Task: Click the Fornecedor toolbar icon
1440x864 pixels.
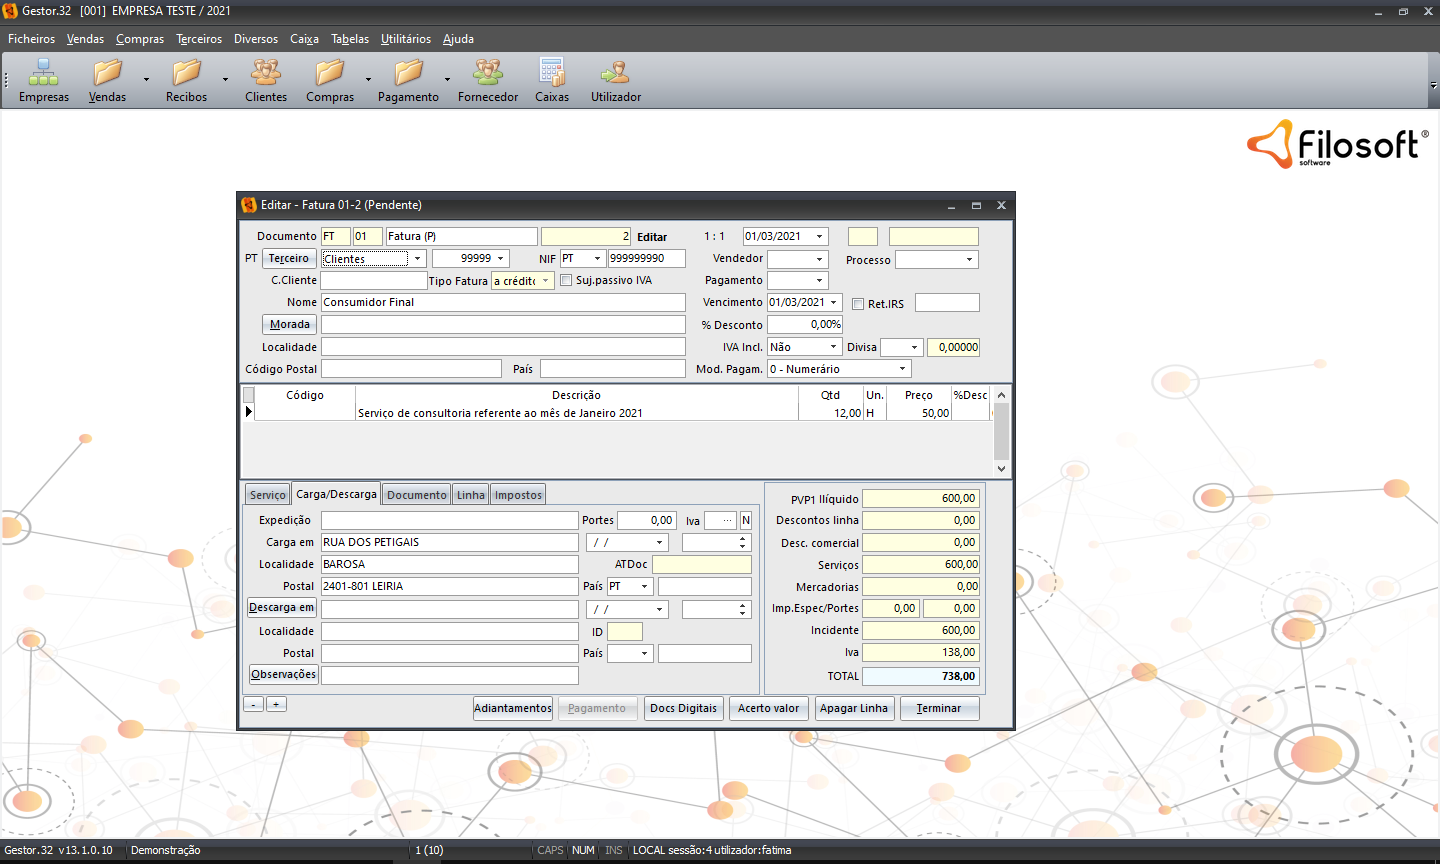Action: click(488, 74)
